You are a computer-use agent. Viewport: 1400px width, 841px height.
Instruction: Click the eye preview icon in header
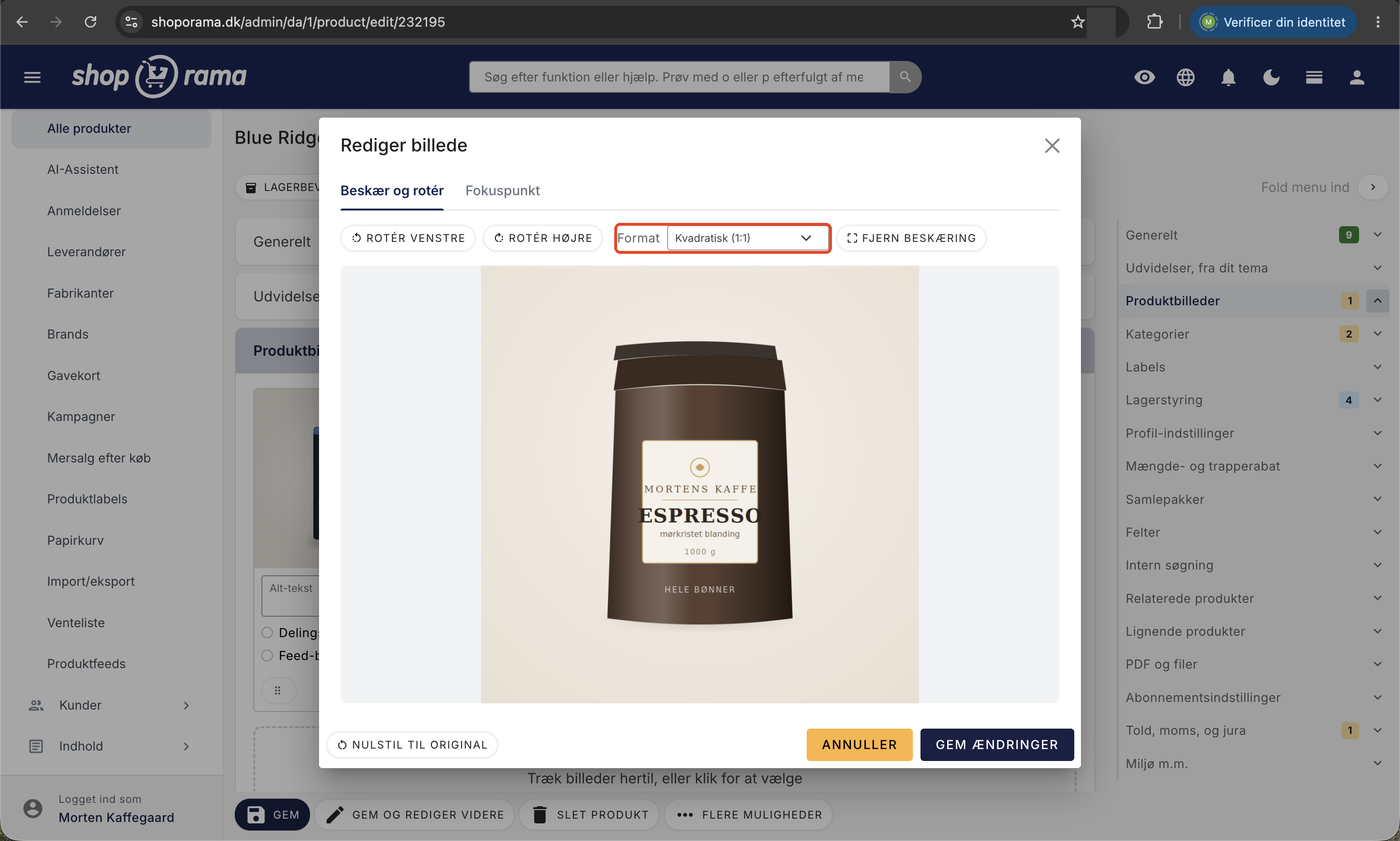[1144, 77]
